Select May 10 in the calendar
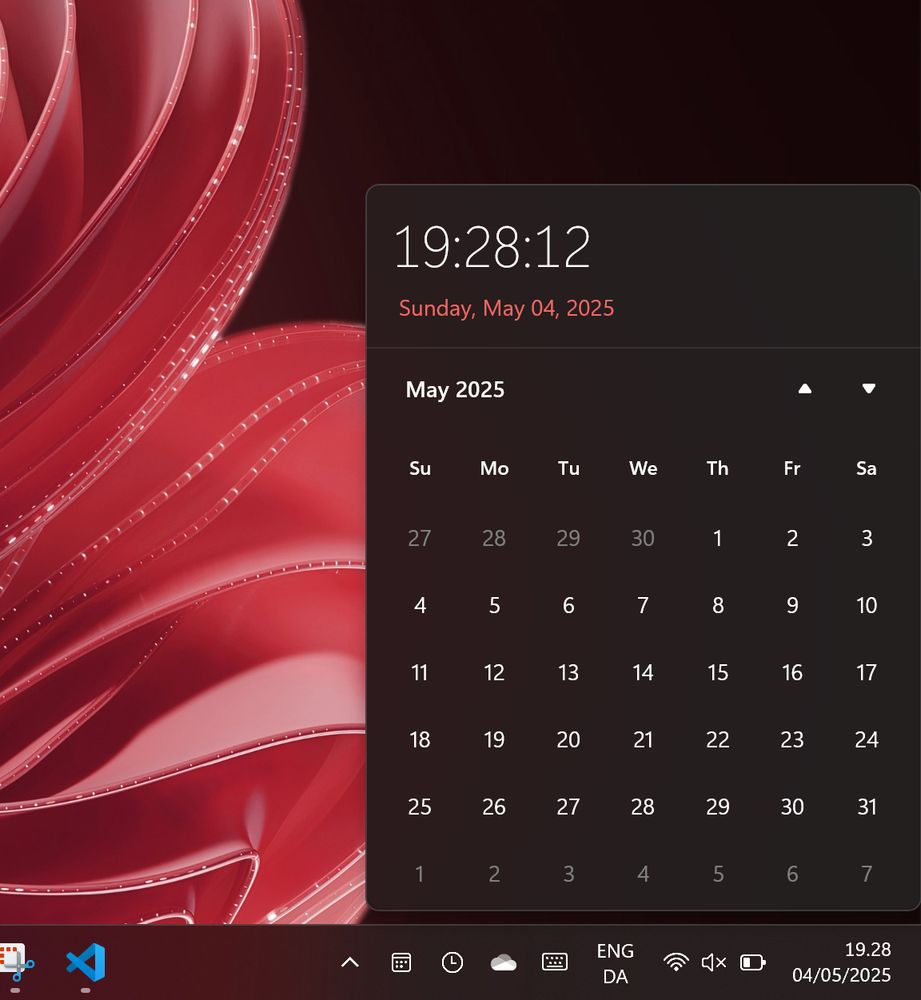 867,605
